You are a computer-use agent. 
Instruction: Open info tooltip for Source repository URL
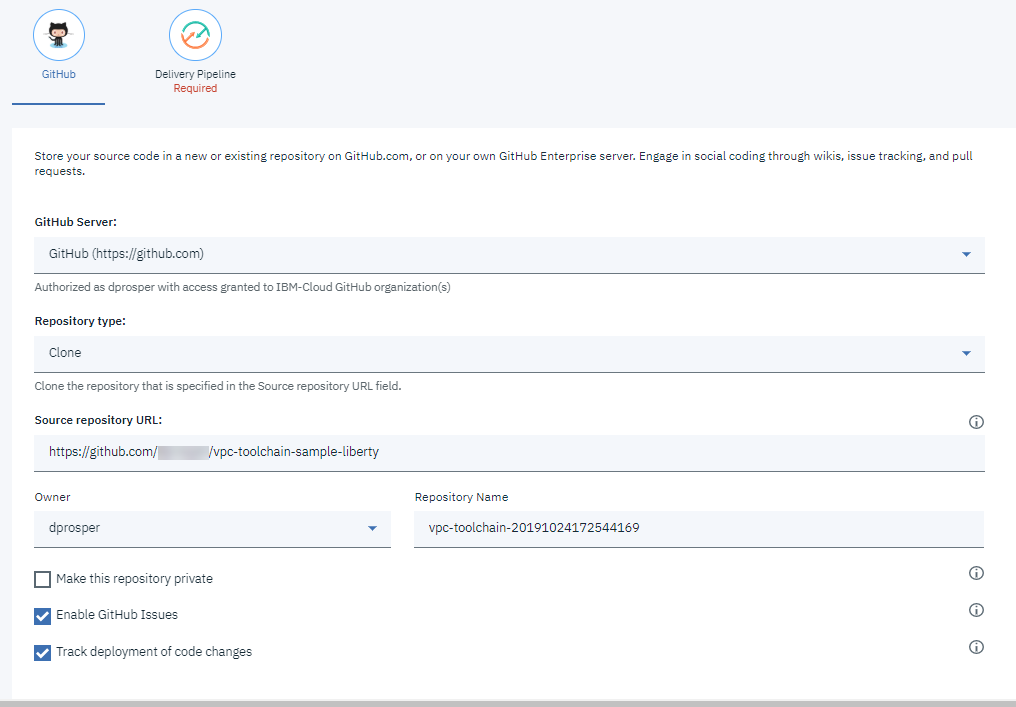[976, 422]
